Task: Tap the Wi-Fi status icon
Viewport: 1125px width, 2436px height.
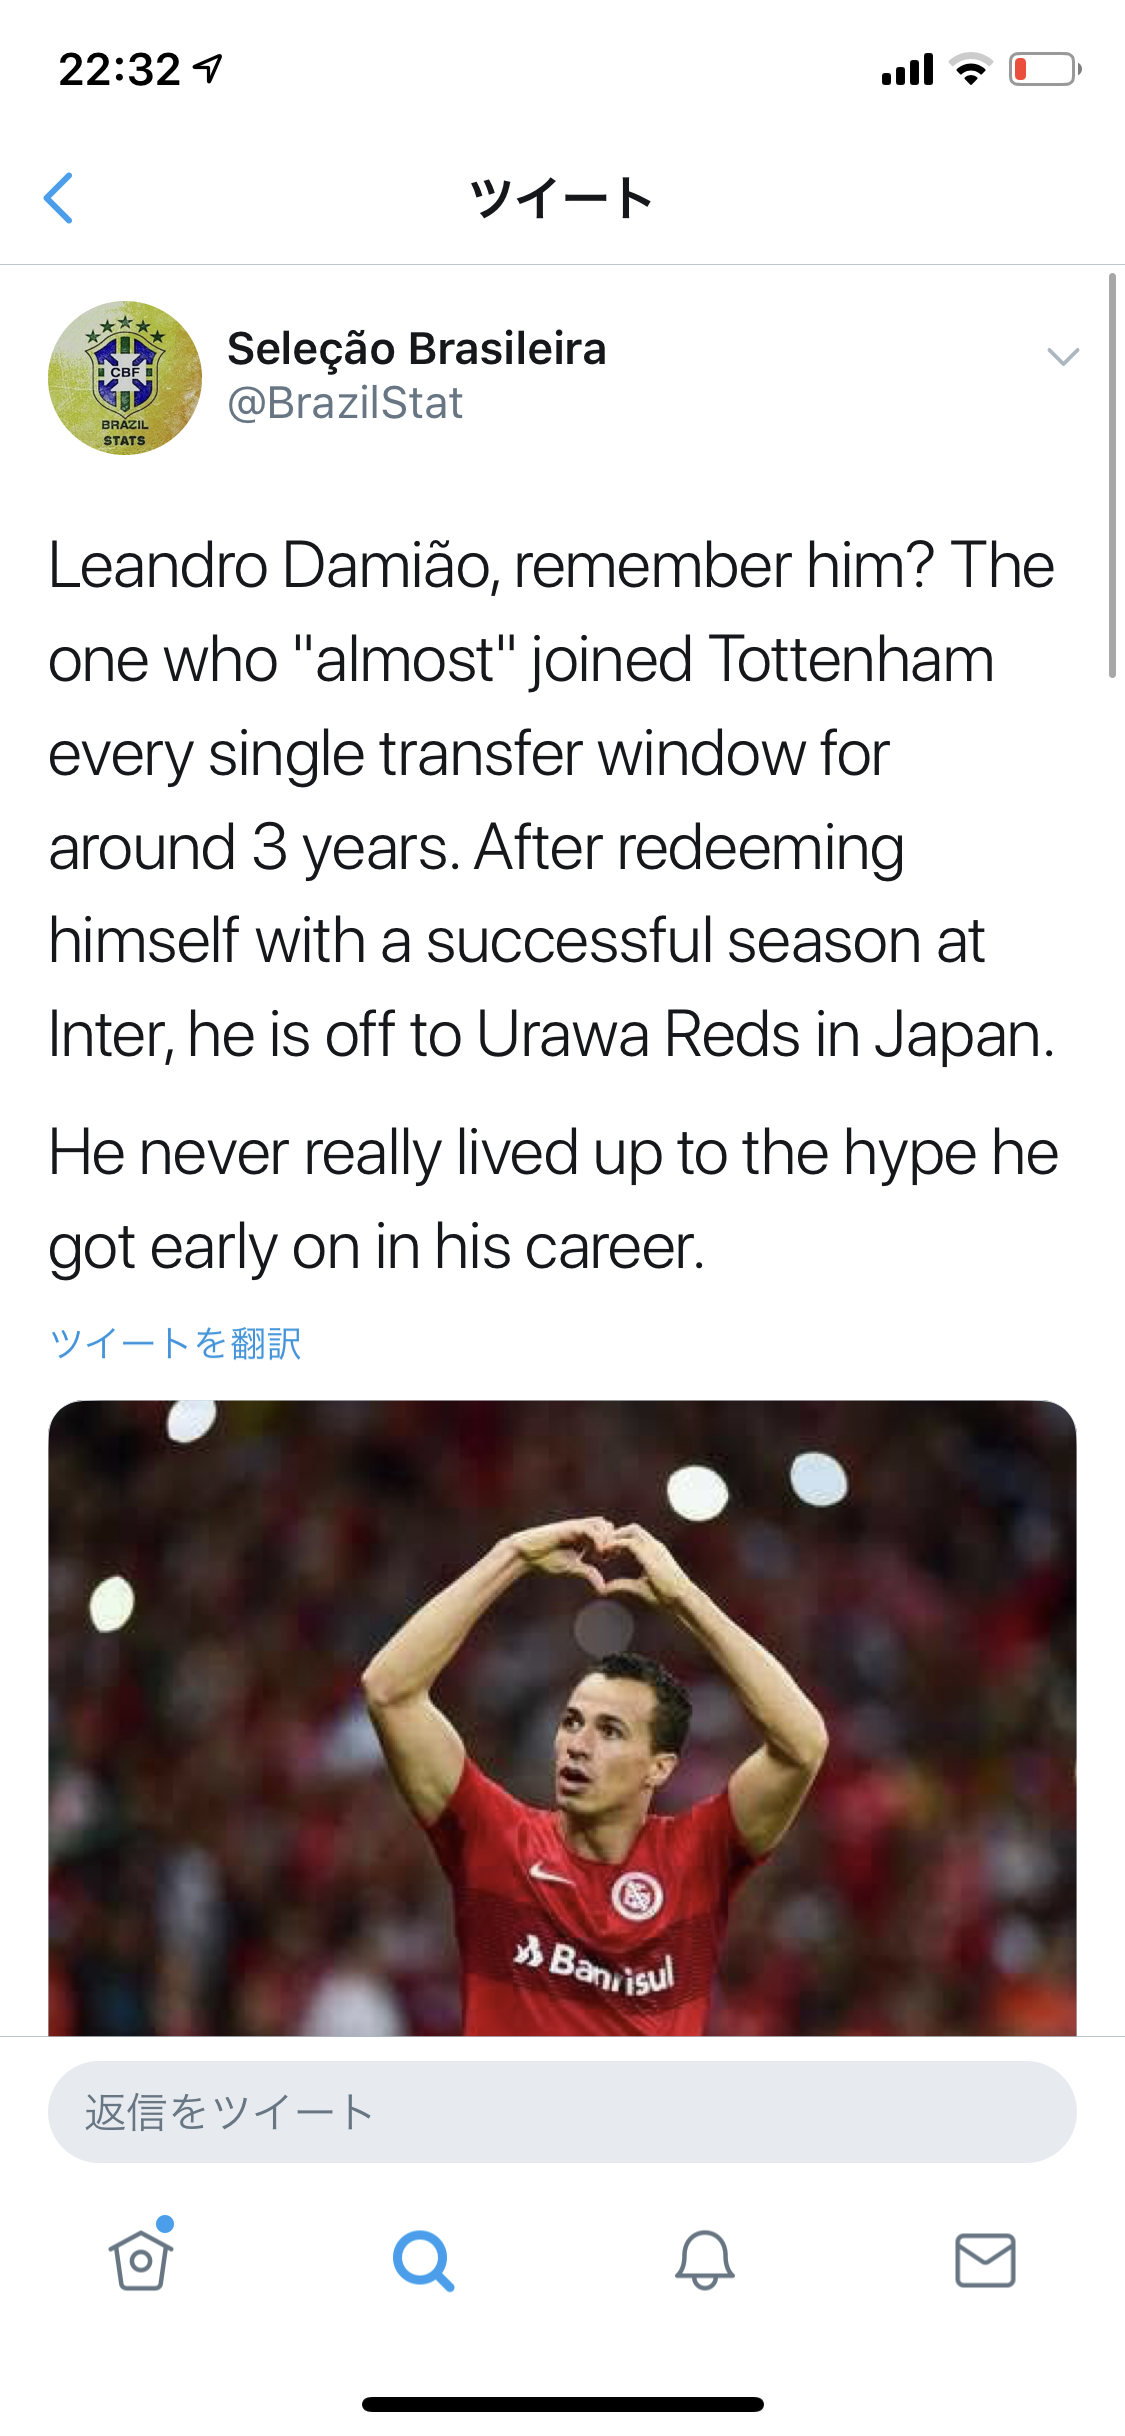Action: [x=970, y=69]
